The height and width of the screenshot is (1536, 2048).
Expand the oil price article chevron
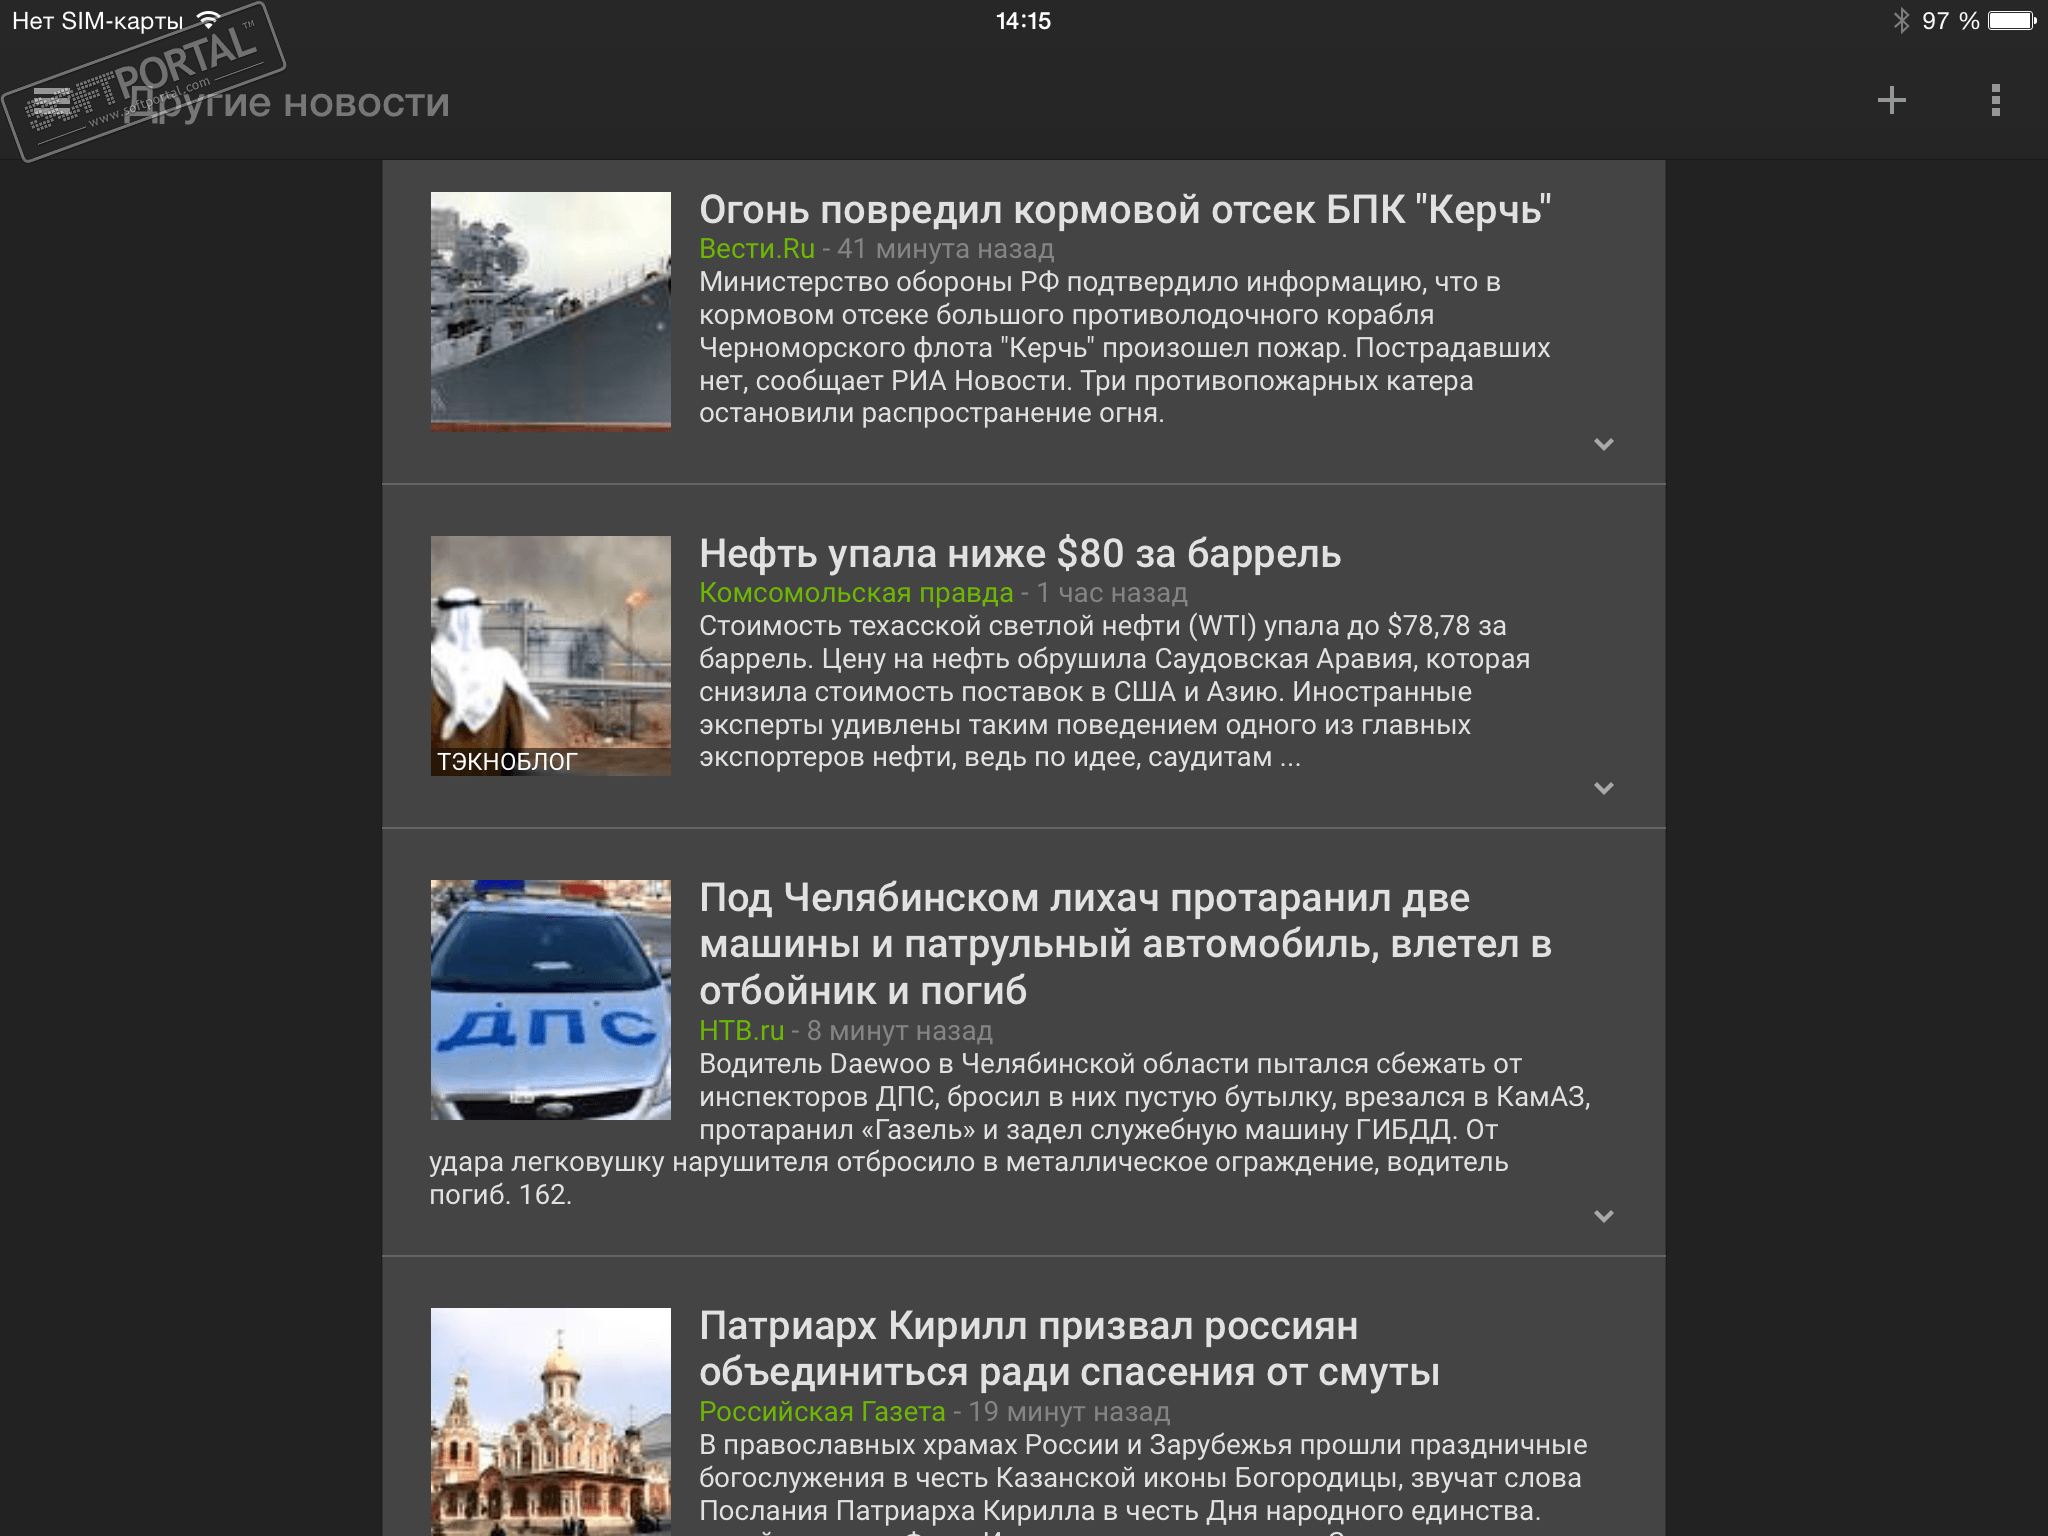[x=1603, y=788]
